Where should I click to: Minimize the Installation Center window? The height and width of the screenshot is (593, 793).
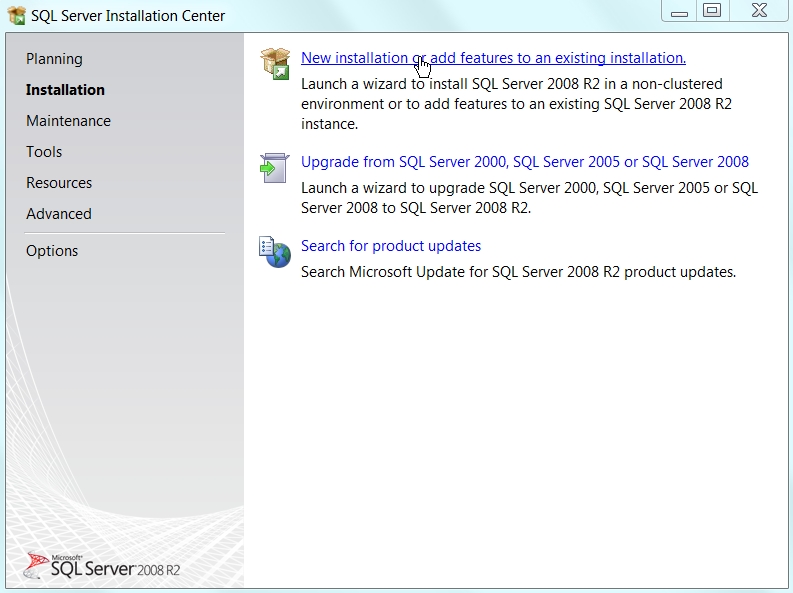click(679, 11)
